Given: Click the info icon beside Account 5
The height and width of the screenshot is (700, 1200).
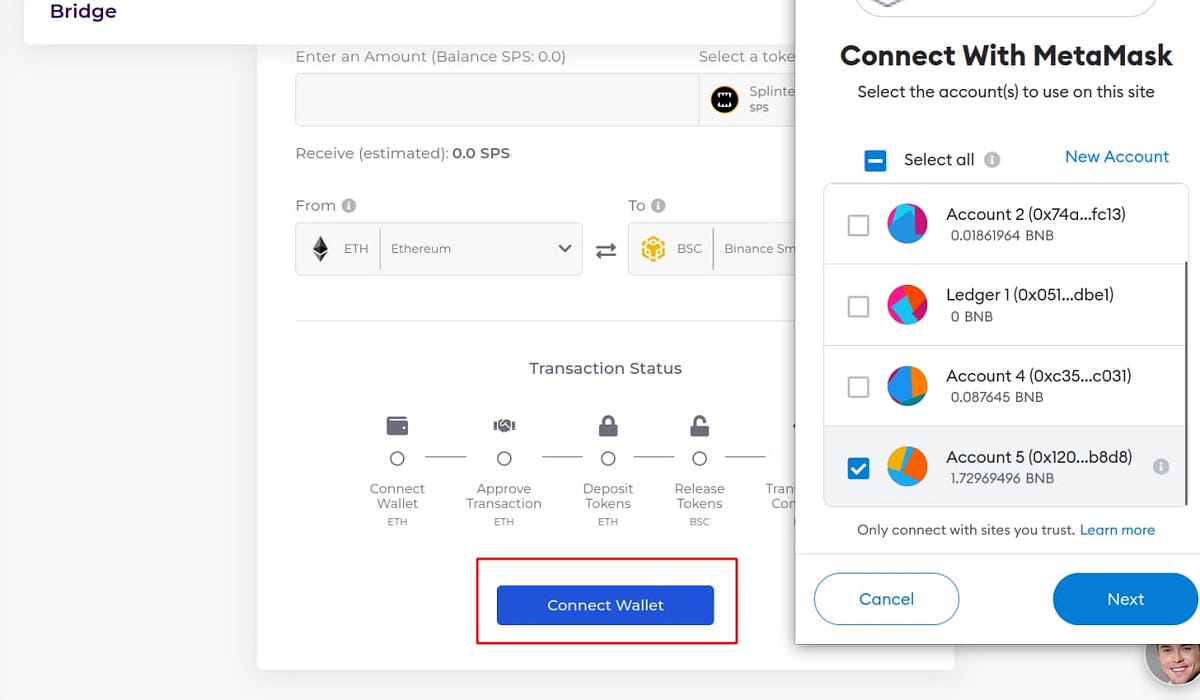Looking at the screenshot, I should 1160,467.
